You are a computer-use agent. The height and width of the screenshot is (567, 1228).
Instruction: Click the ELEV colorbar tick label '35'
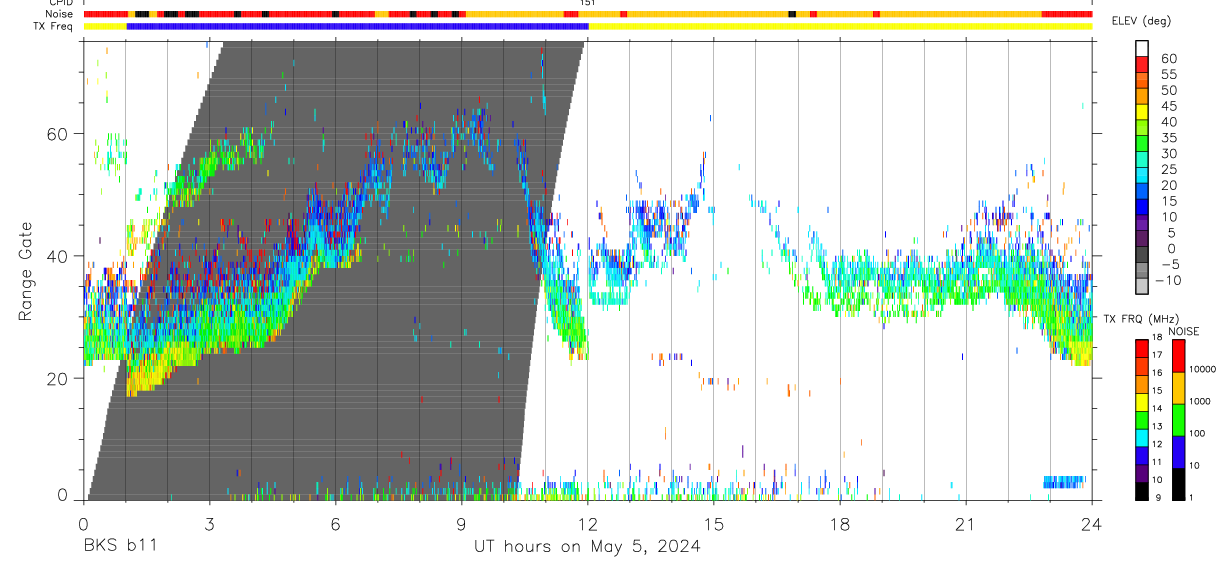(x=1168, y=138)
